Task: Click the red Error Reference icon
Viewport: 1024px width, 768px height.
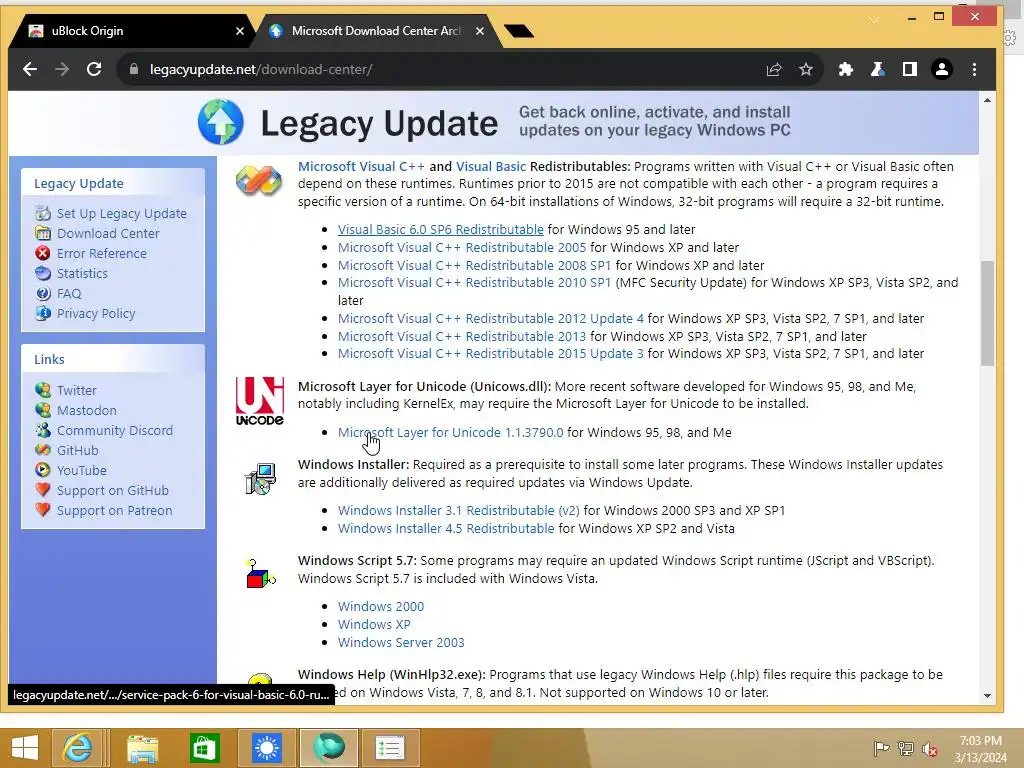Action: (43, 253)
